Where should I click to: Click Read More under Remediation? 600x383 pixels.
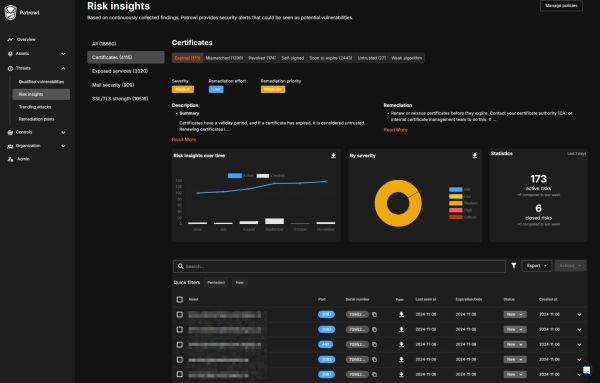[395, 130]
